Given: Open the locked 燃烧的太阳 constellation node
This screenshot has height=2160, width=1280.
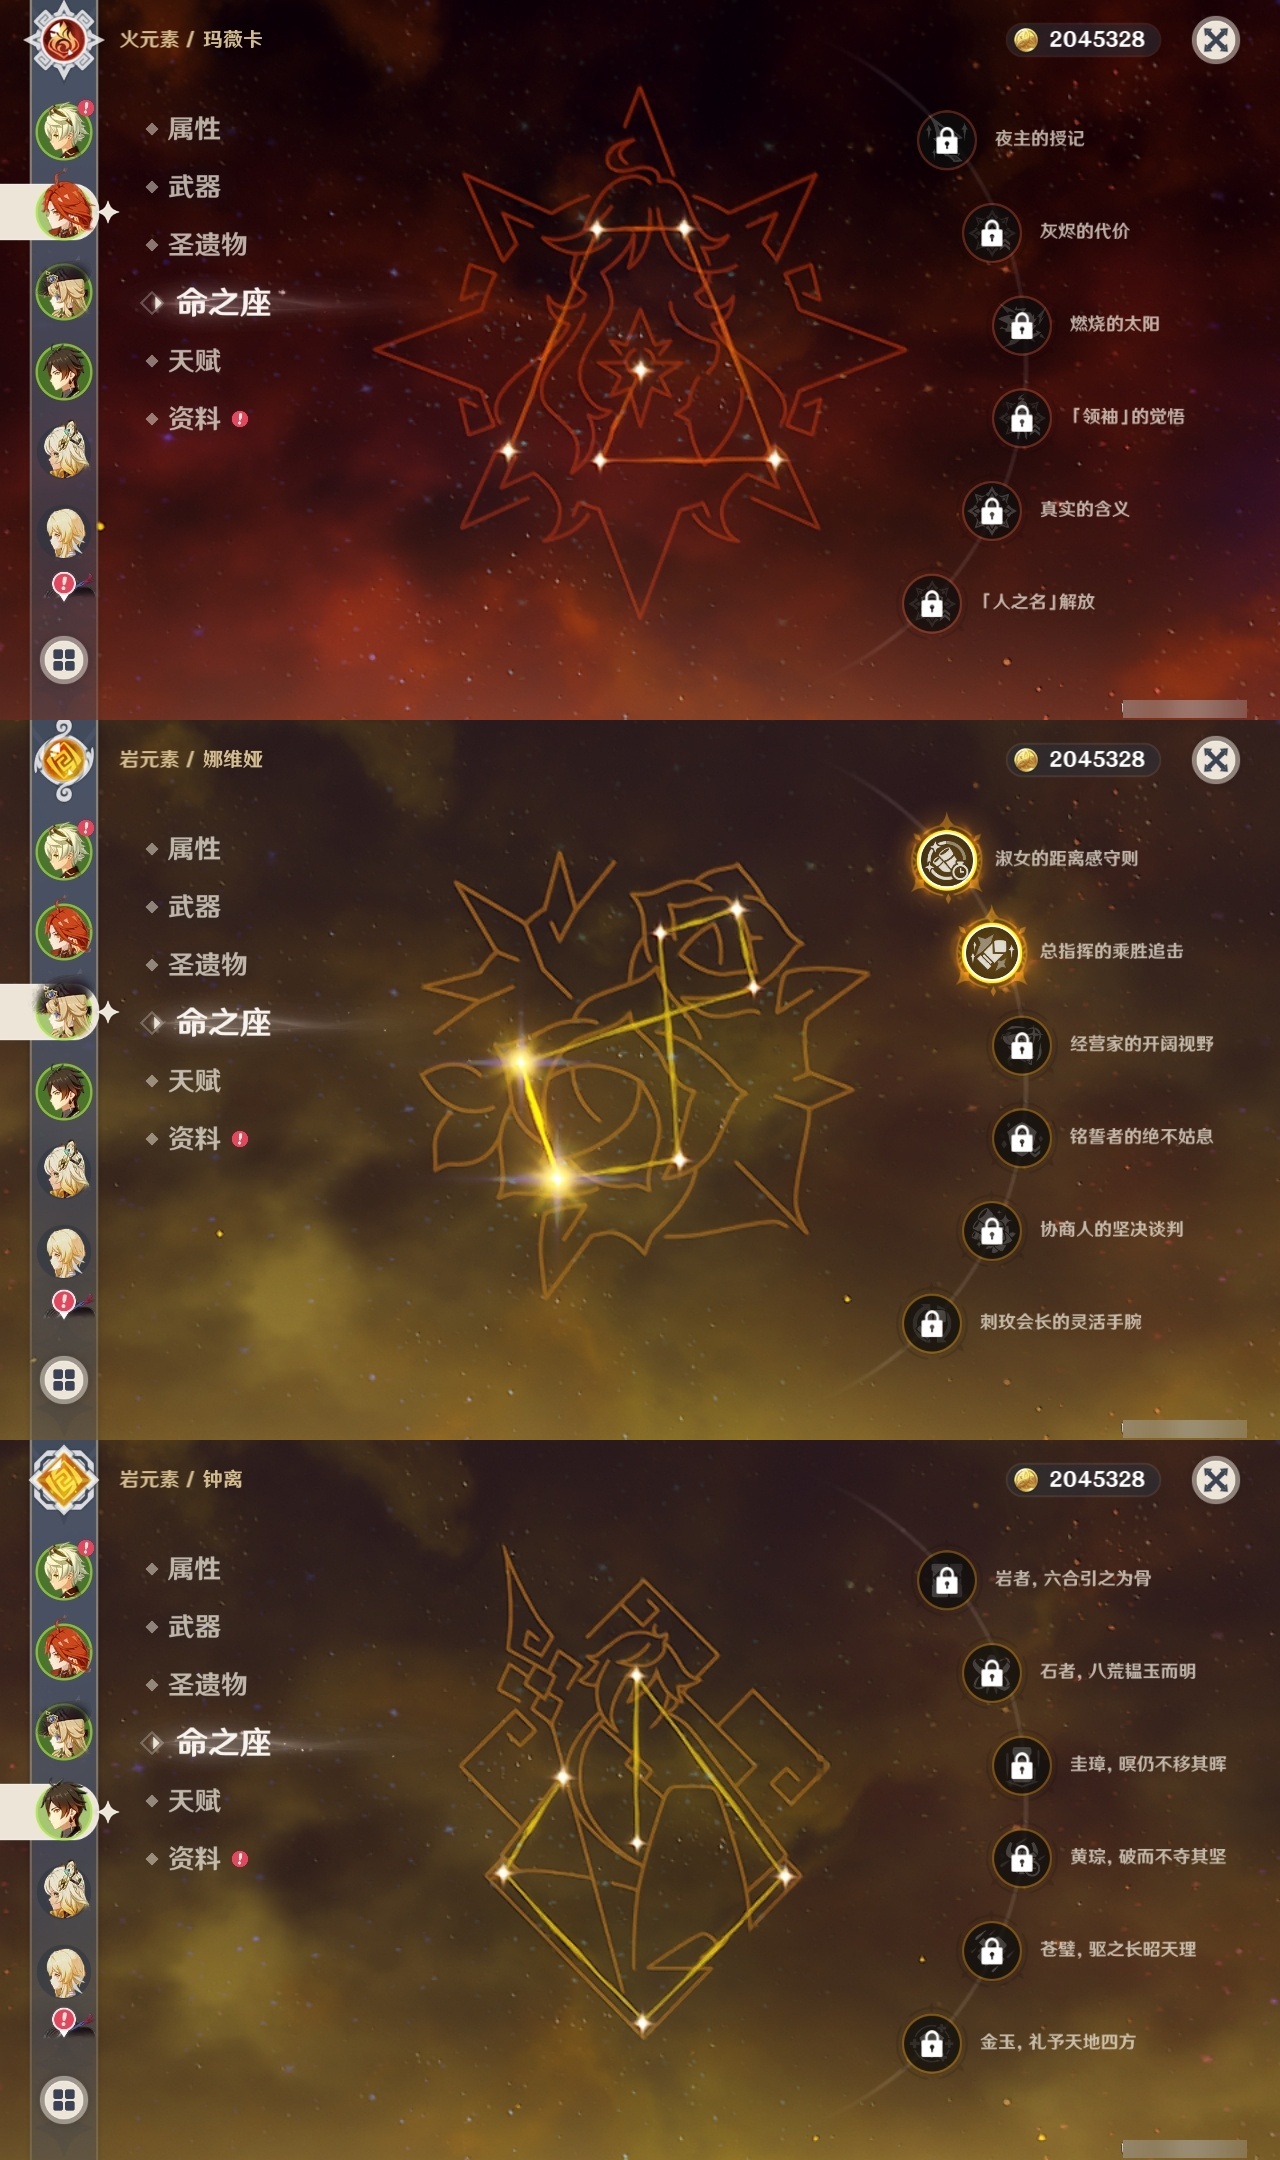Looking at the screenshot, I should (x=1021, y=325).
